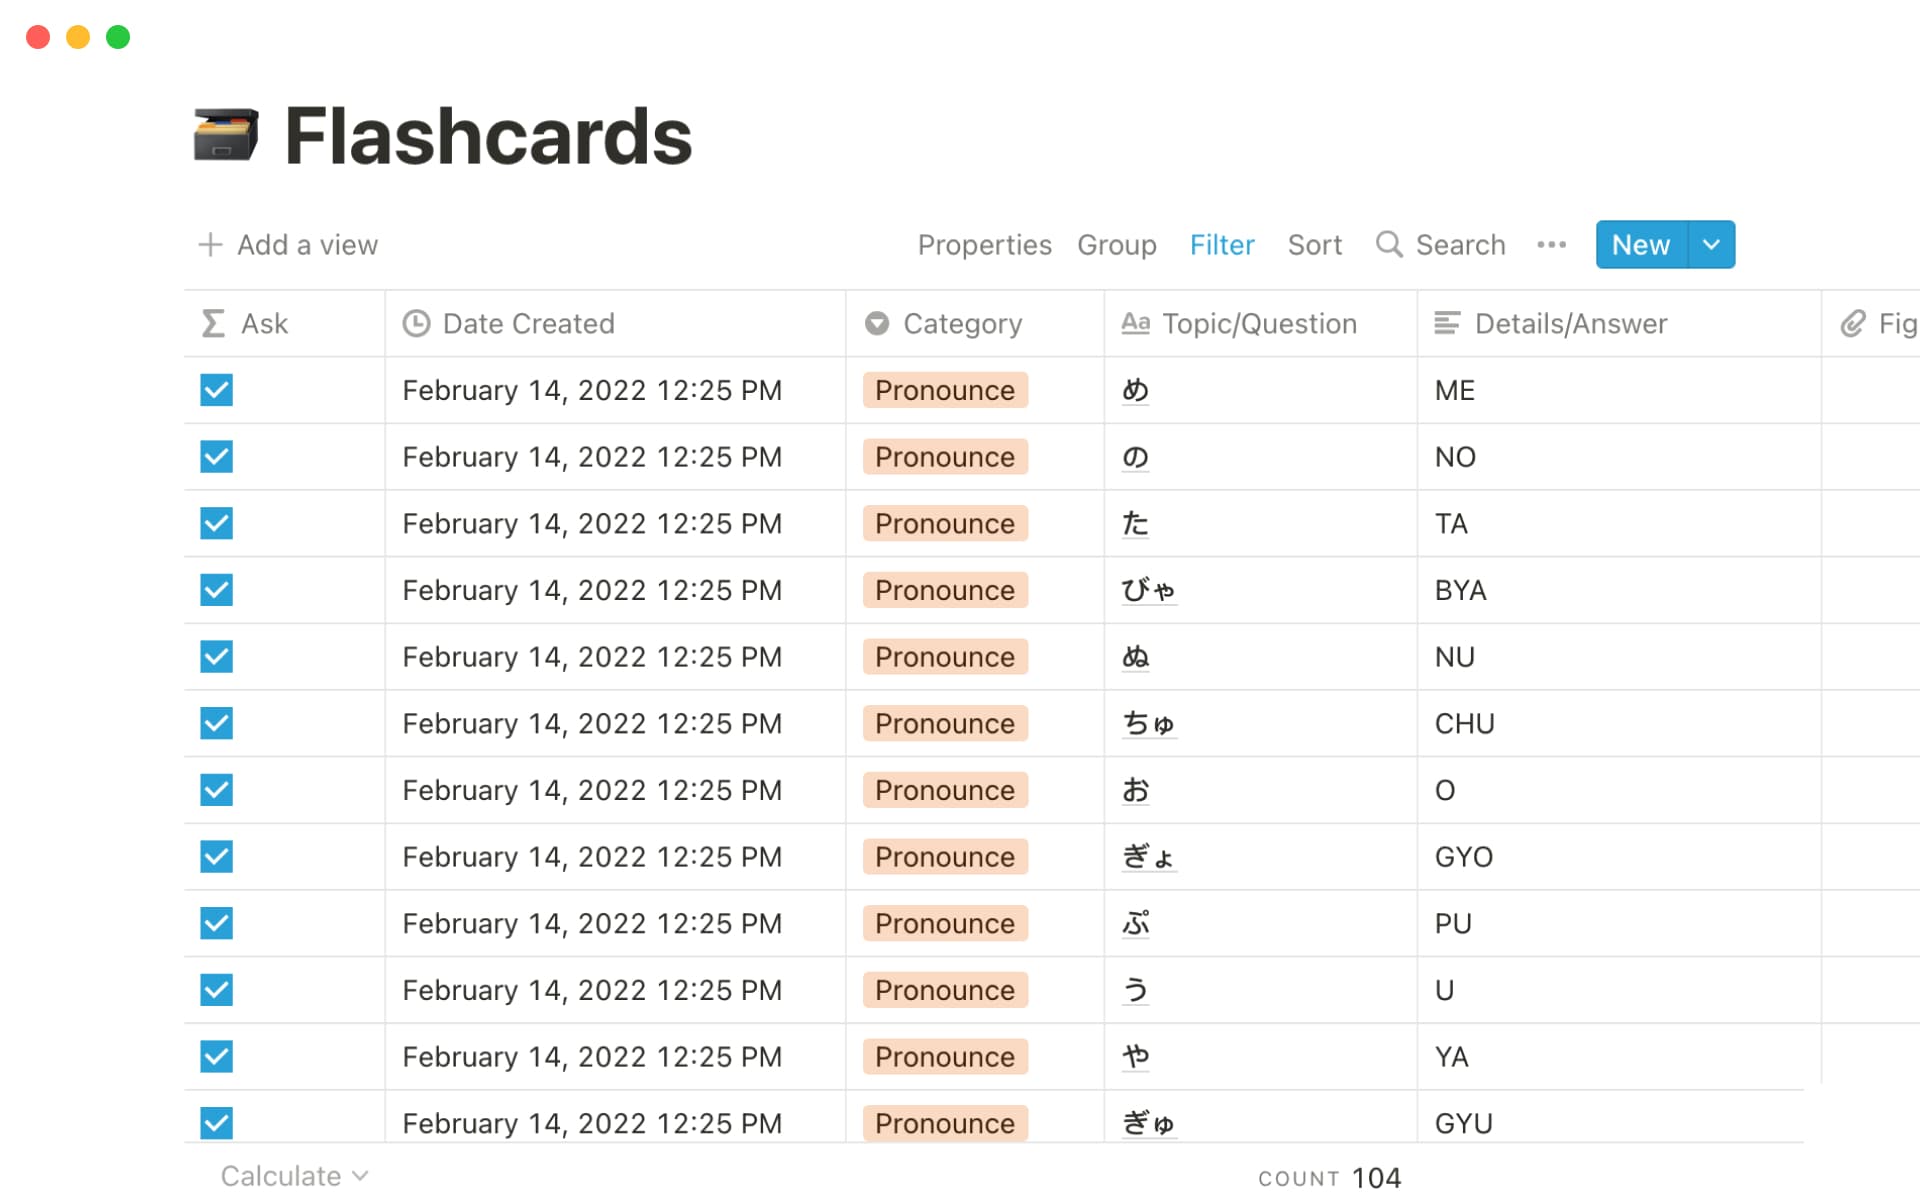Screen dimensions: 1920x1200
Task: Click the clock icon on Date Created header
Action: click(417, 323)
